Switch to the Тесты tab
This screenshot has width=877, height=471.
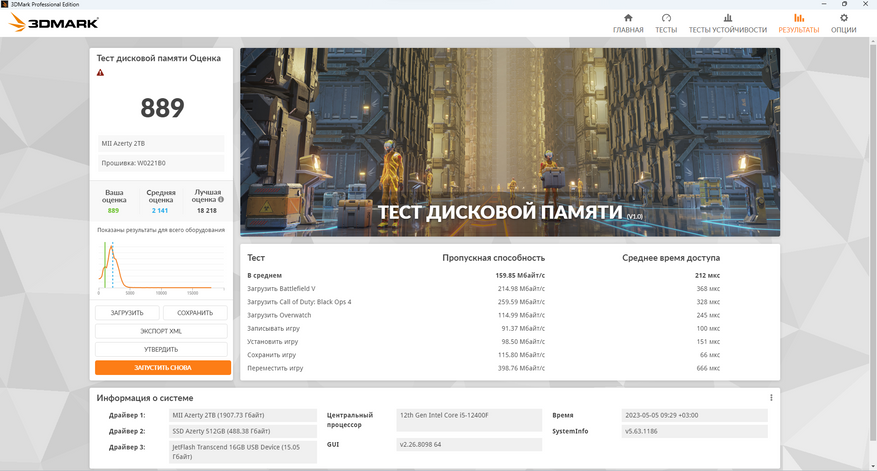tap(666, 23)
